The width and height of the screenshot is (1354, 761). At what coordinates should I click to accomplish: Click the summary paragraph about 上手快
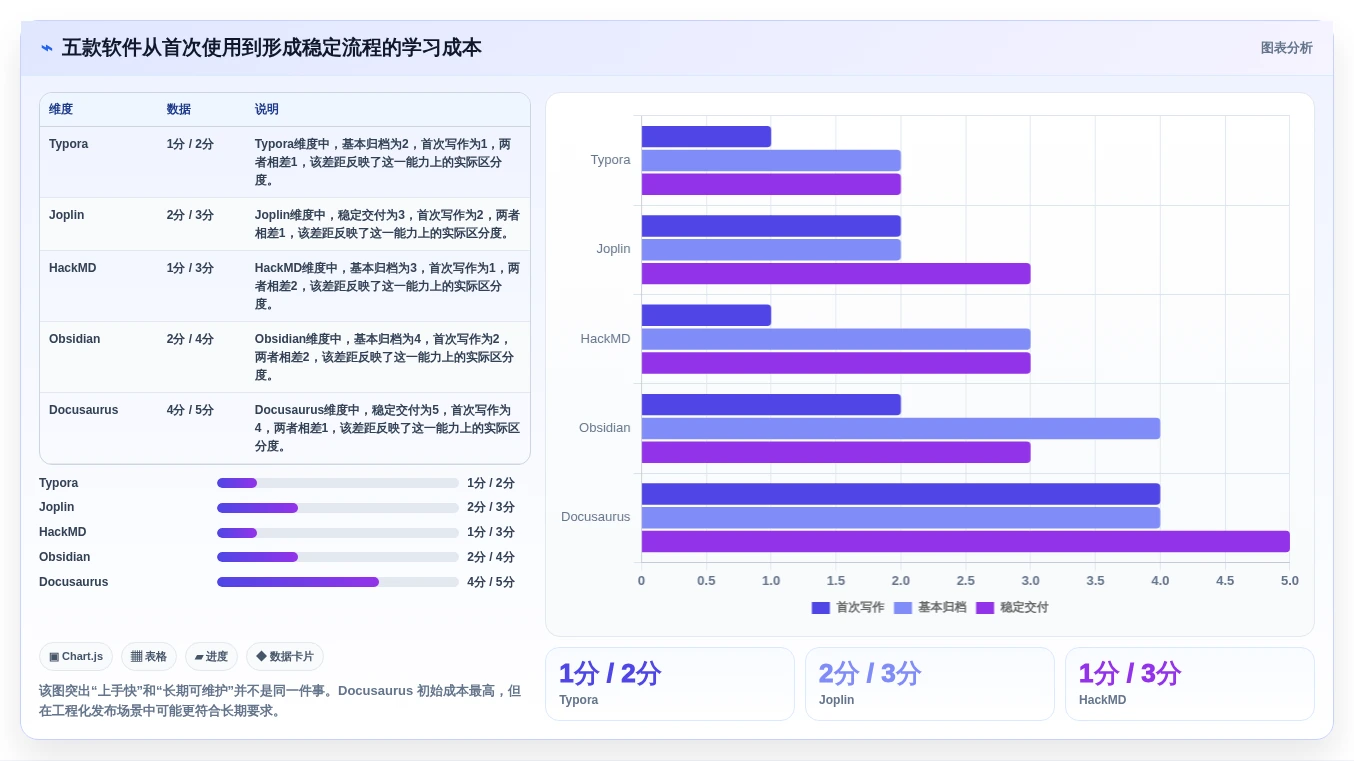280,701
